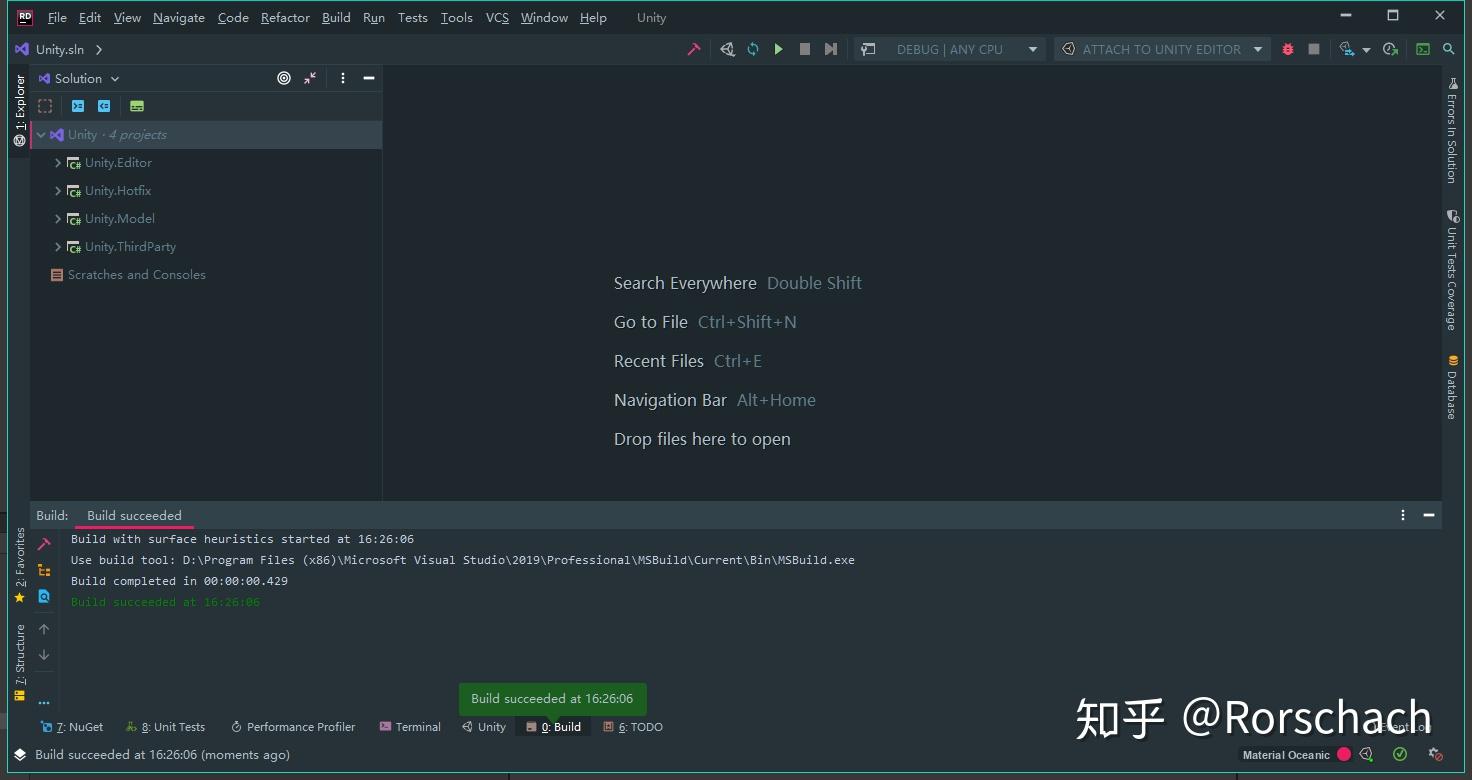
Task: Click the red Debug bug icon
Action: point(1288,49)
